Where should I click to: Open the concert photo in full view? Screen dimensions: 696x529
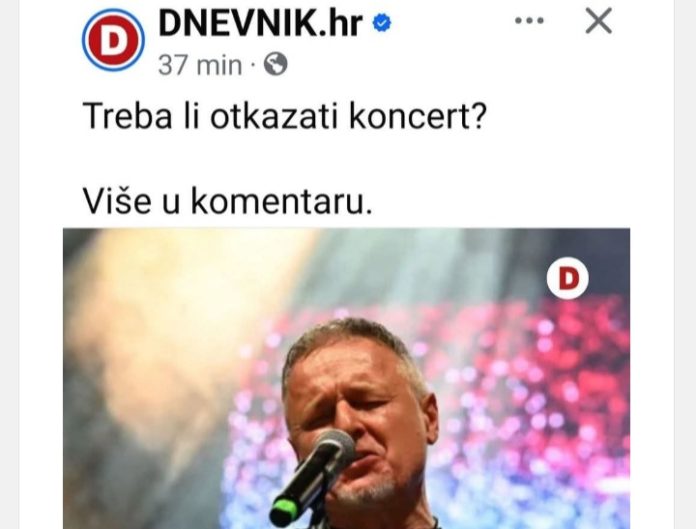click(x=346, y=378)
